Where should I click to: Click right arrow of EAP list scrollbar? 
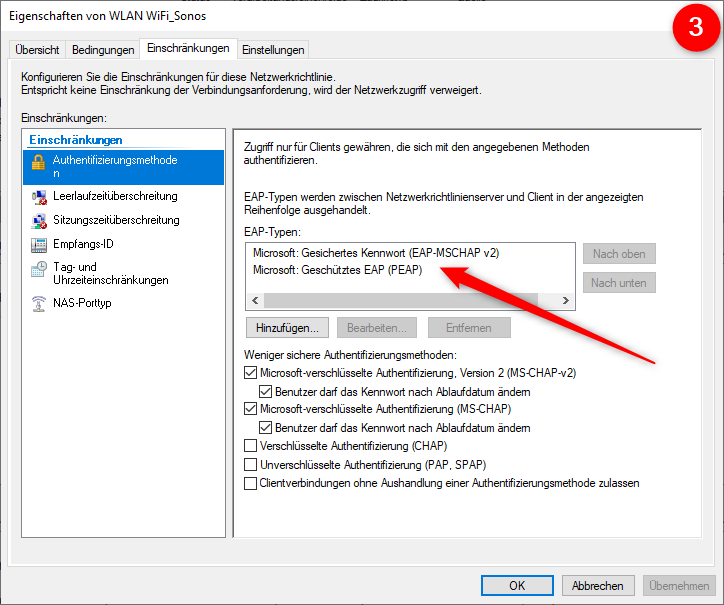coord(566,301)
